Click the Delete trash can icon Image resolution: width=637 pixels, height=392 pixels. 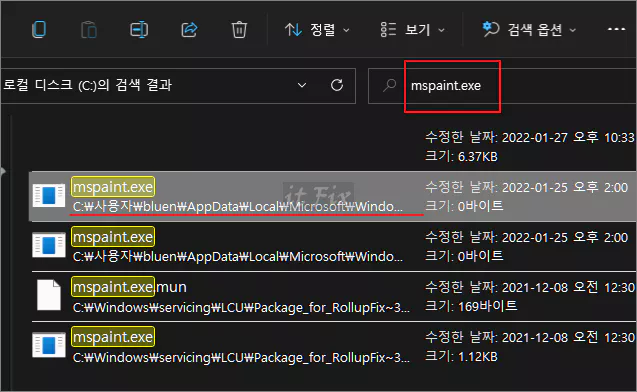(239, 30)
